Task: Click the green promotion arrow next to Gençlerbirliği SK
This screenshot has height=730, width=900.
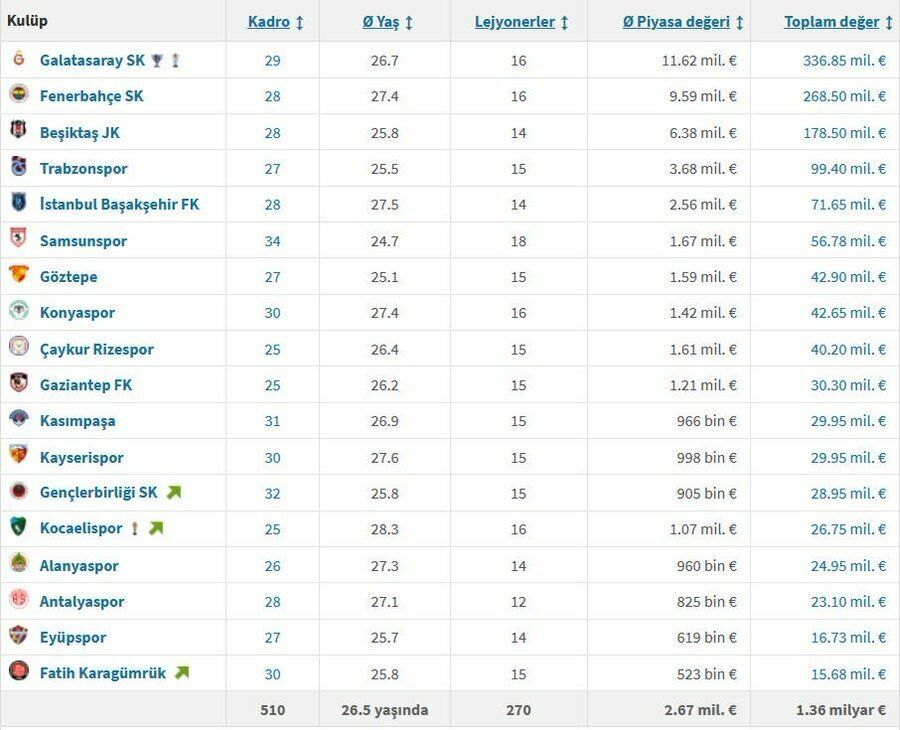Action: click(174, 492)
